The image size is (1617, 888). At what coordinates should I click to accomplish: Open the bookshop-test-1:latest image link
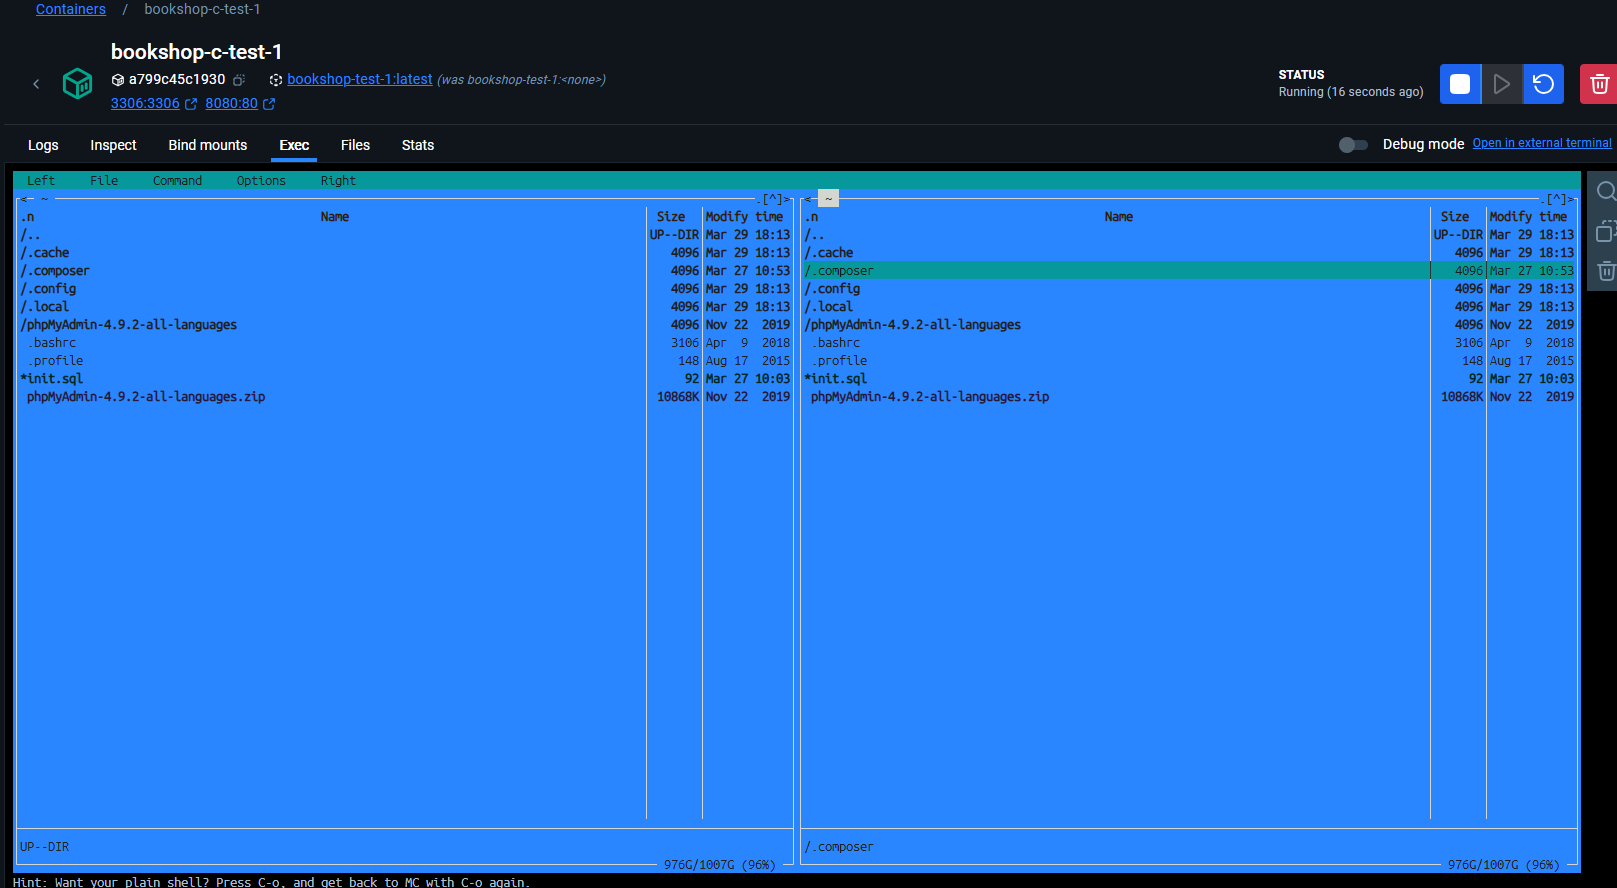pyautogui.click(x=359, y=79)
